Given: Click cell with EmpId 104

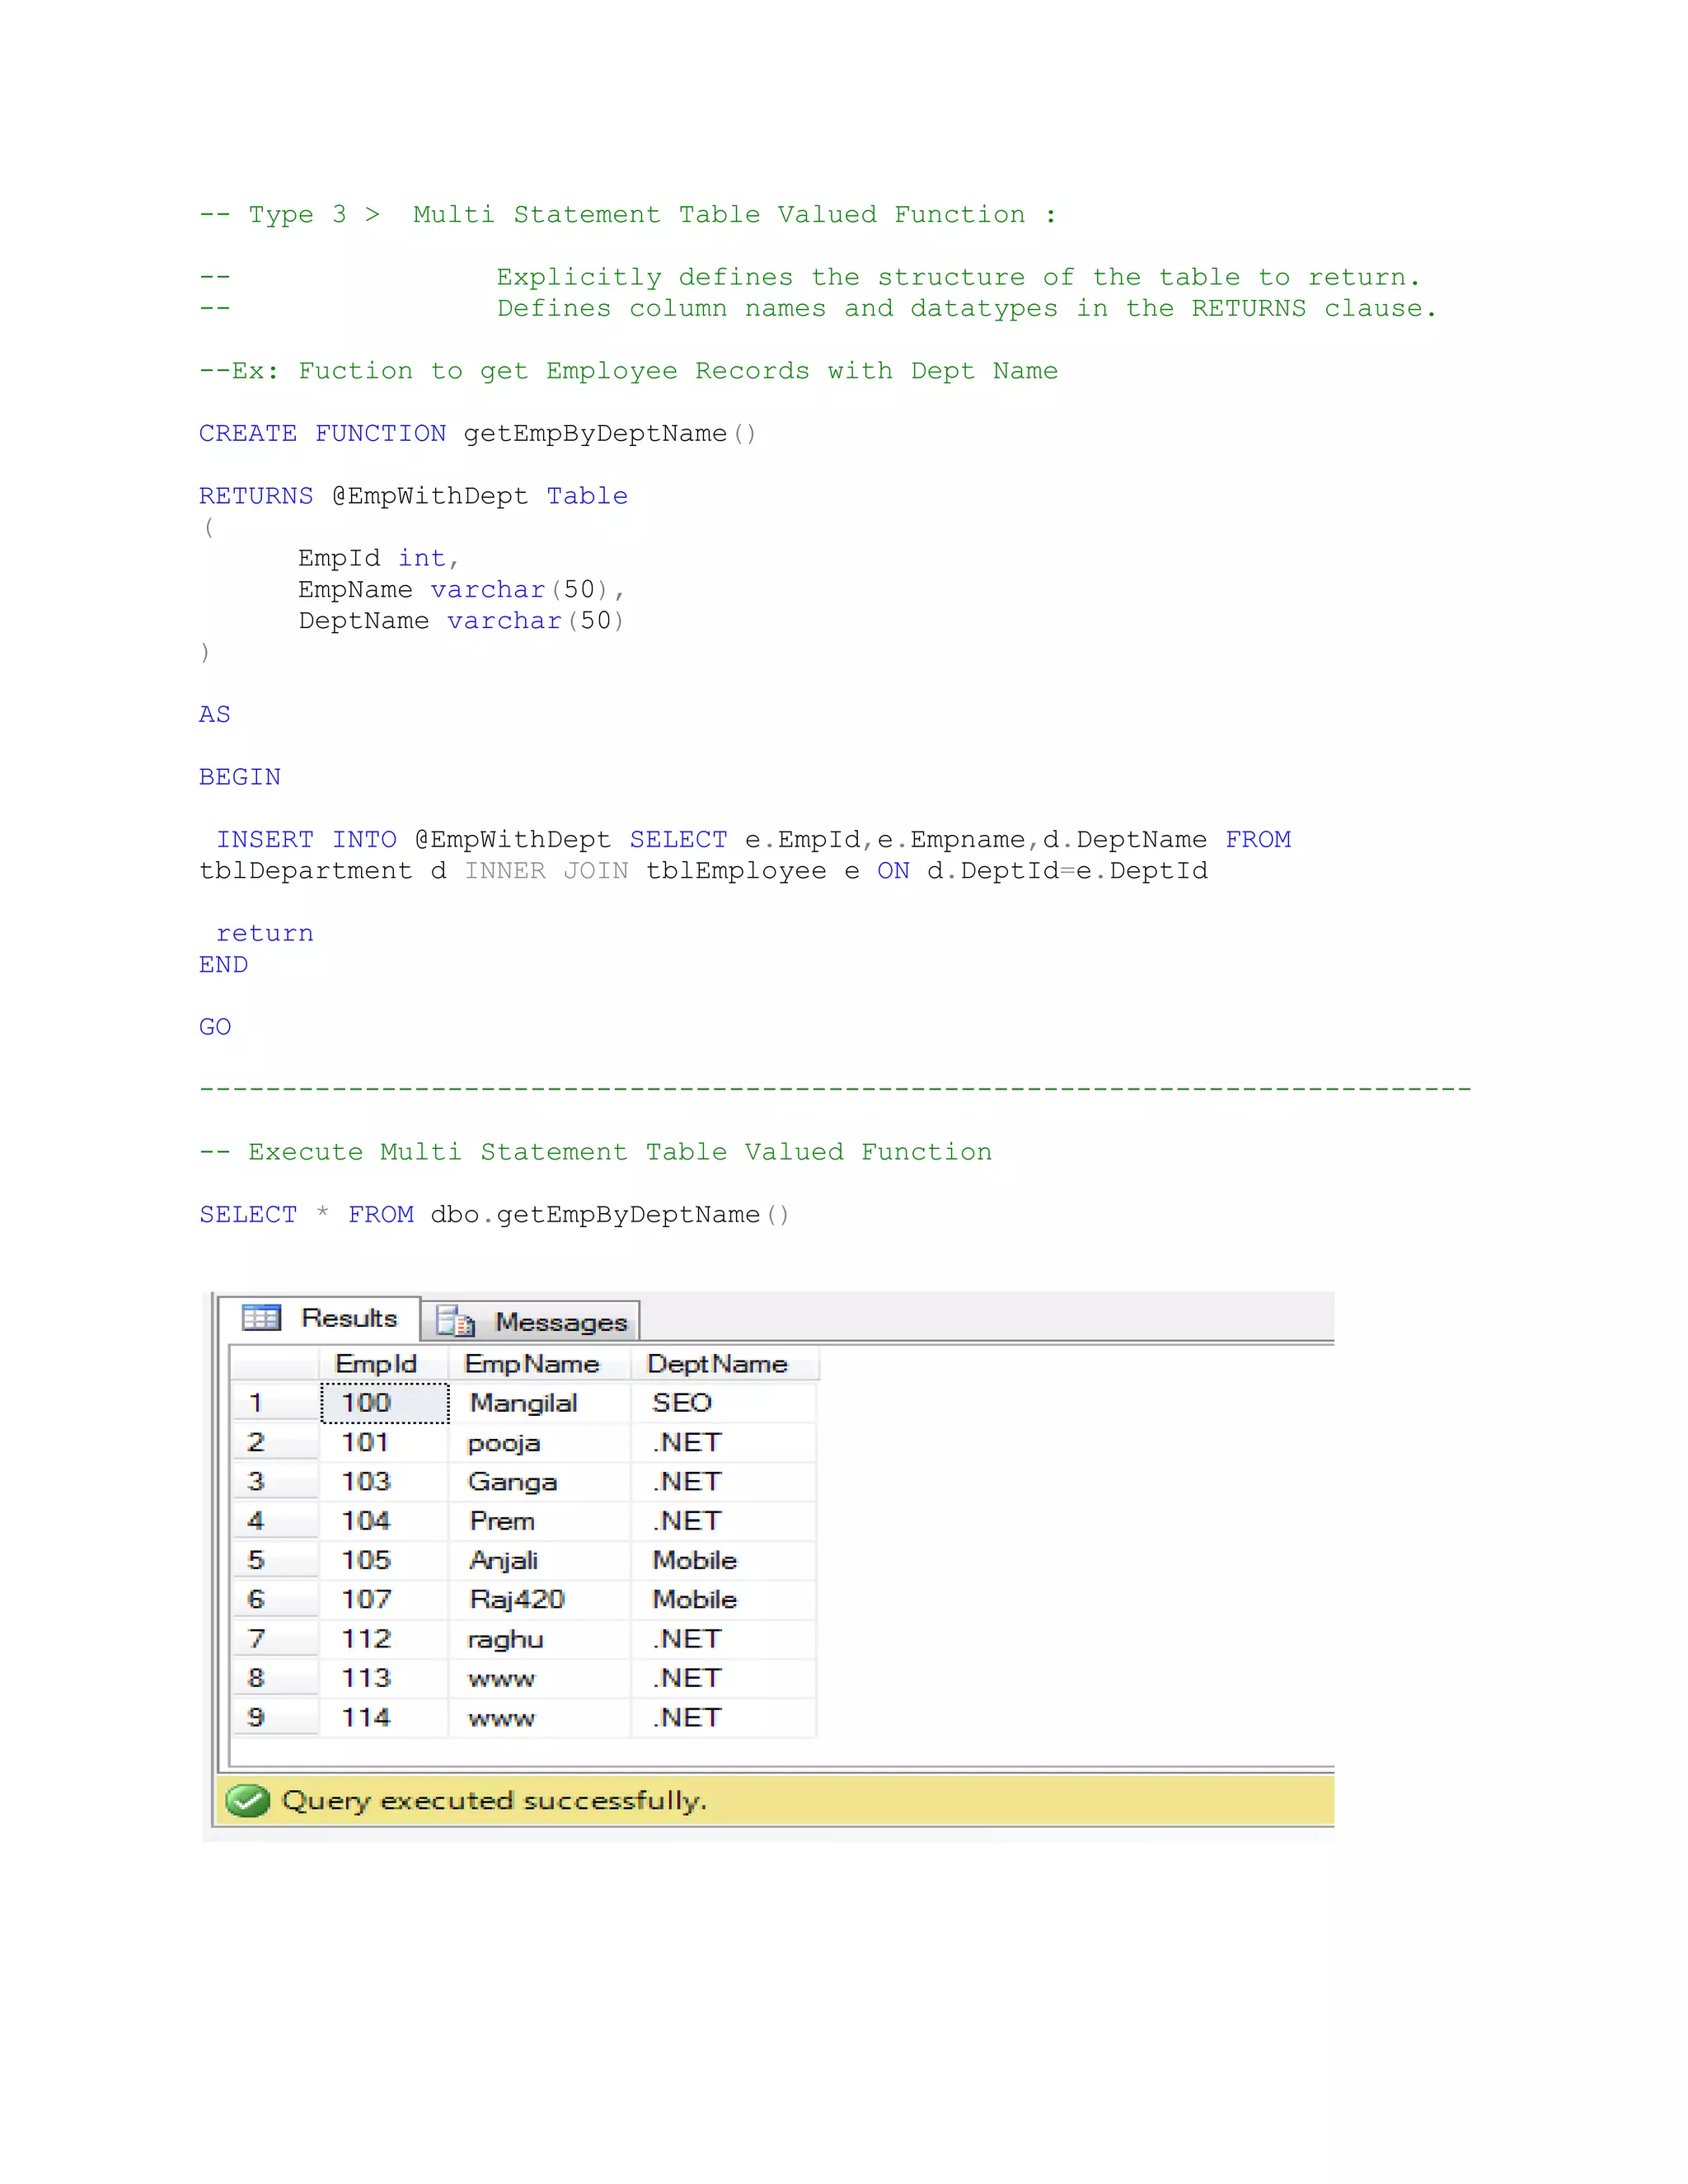Looking at the screenshot, I should 385,1521.
